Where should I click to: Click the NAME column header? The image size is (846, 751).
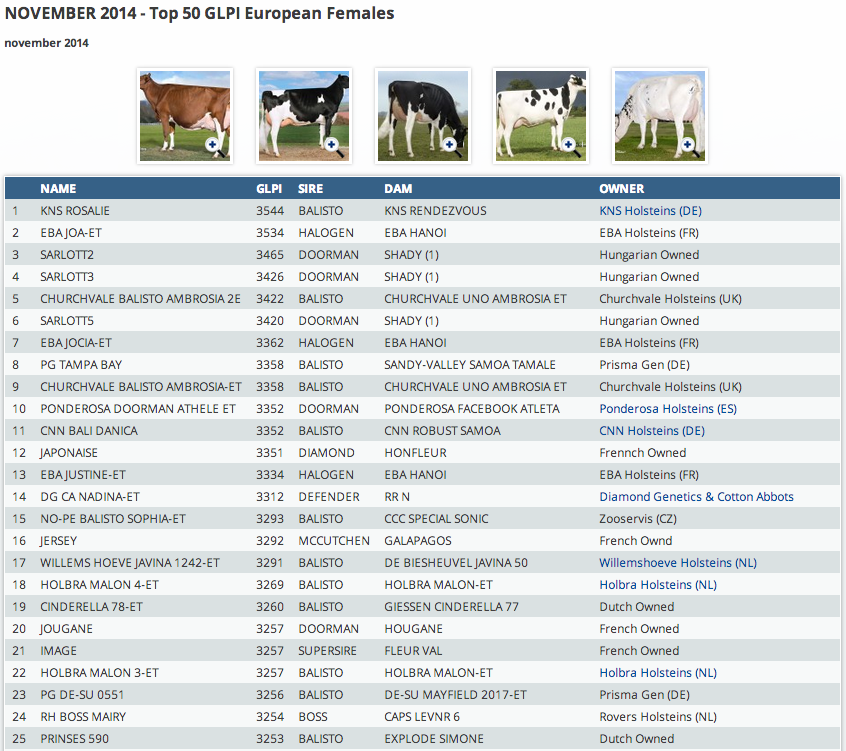[58, 189]
